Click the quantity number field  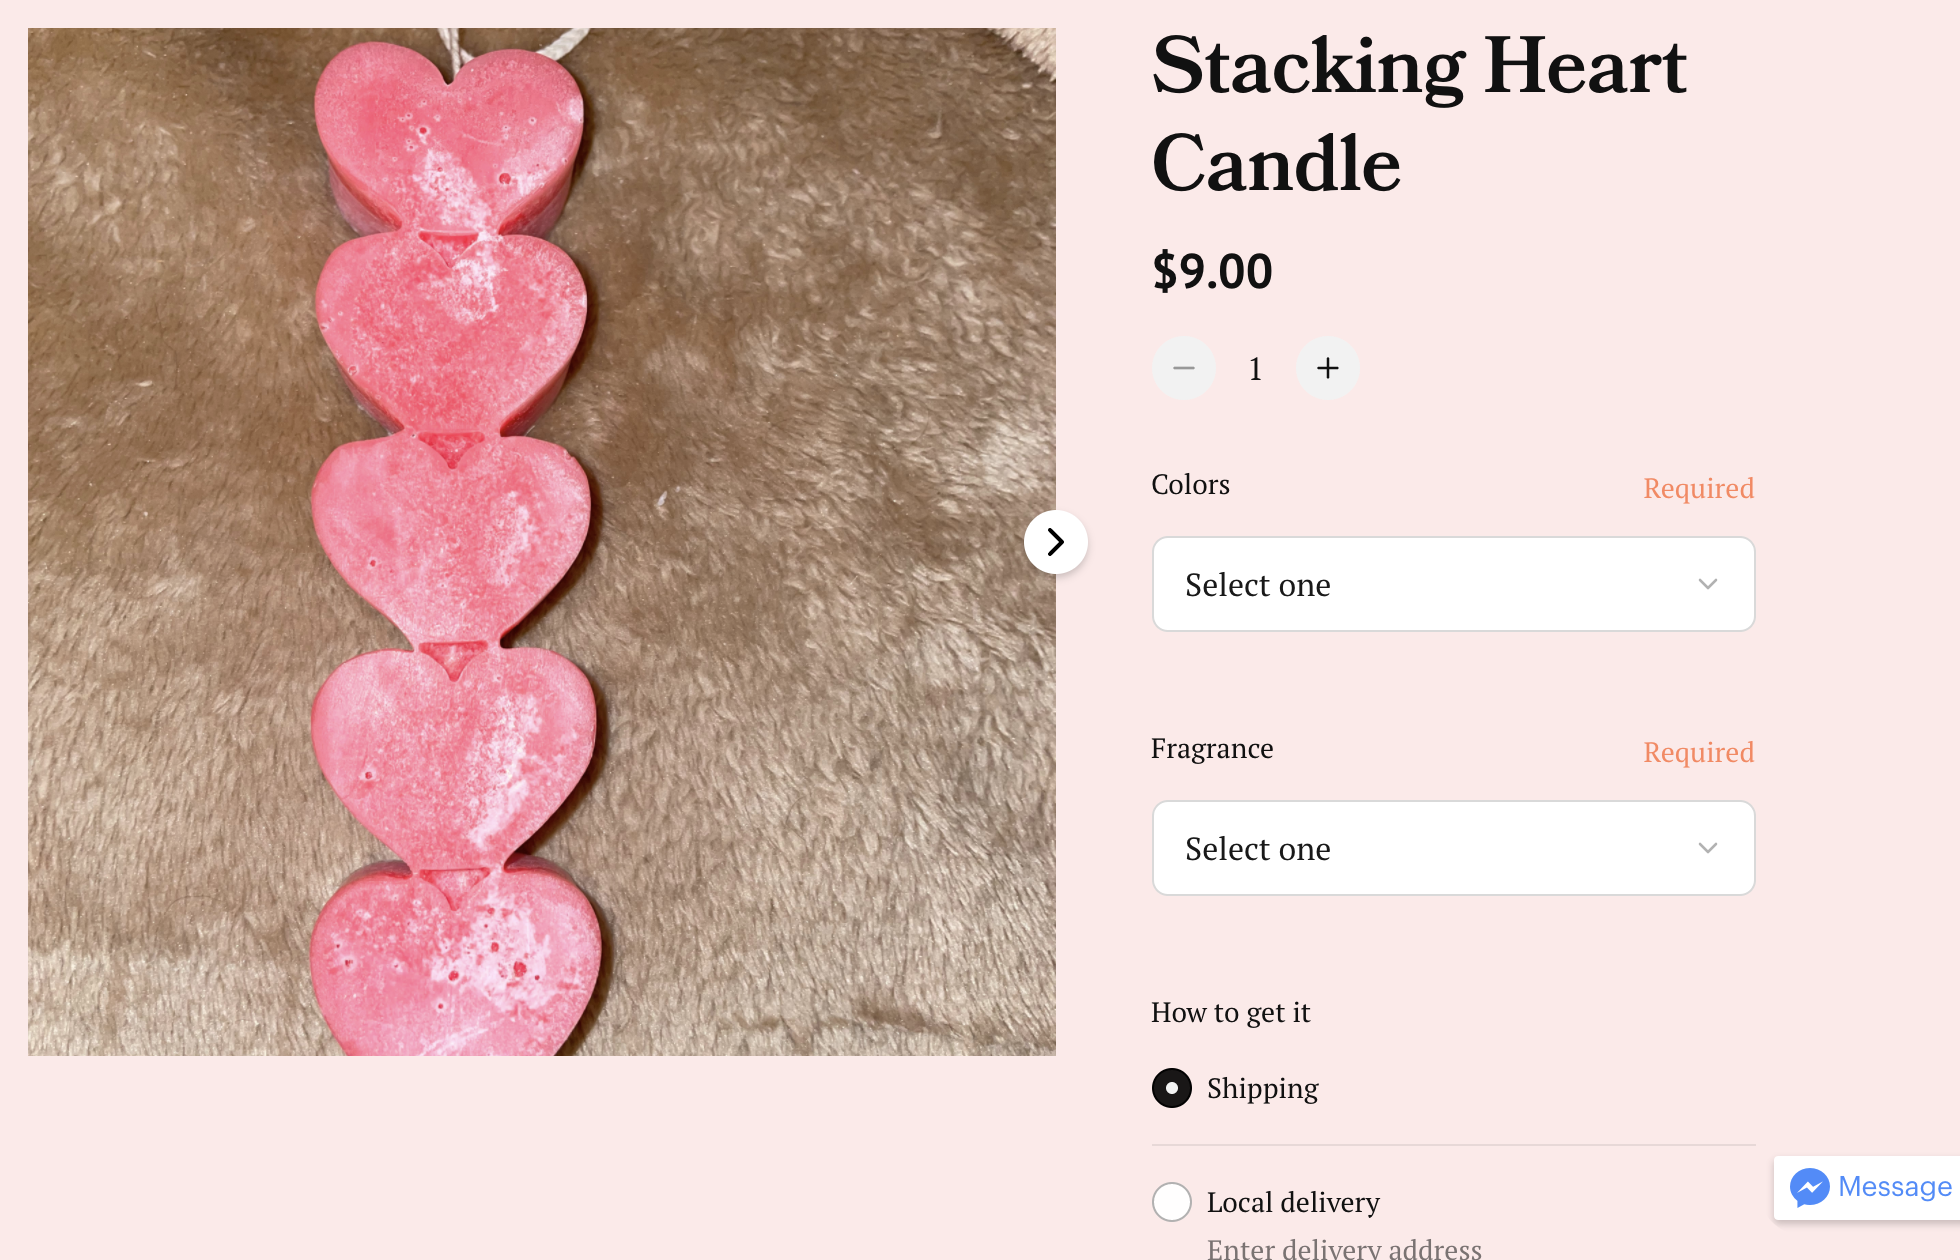1255,369
